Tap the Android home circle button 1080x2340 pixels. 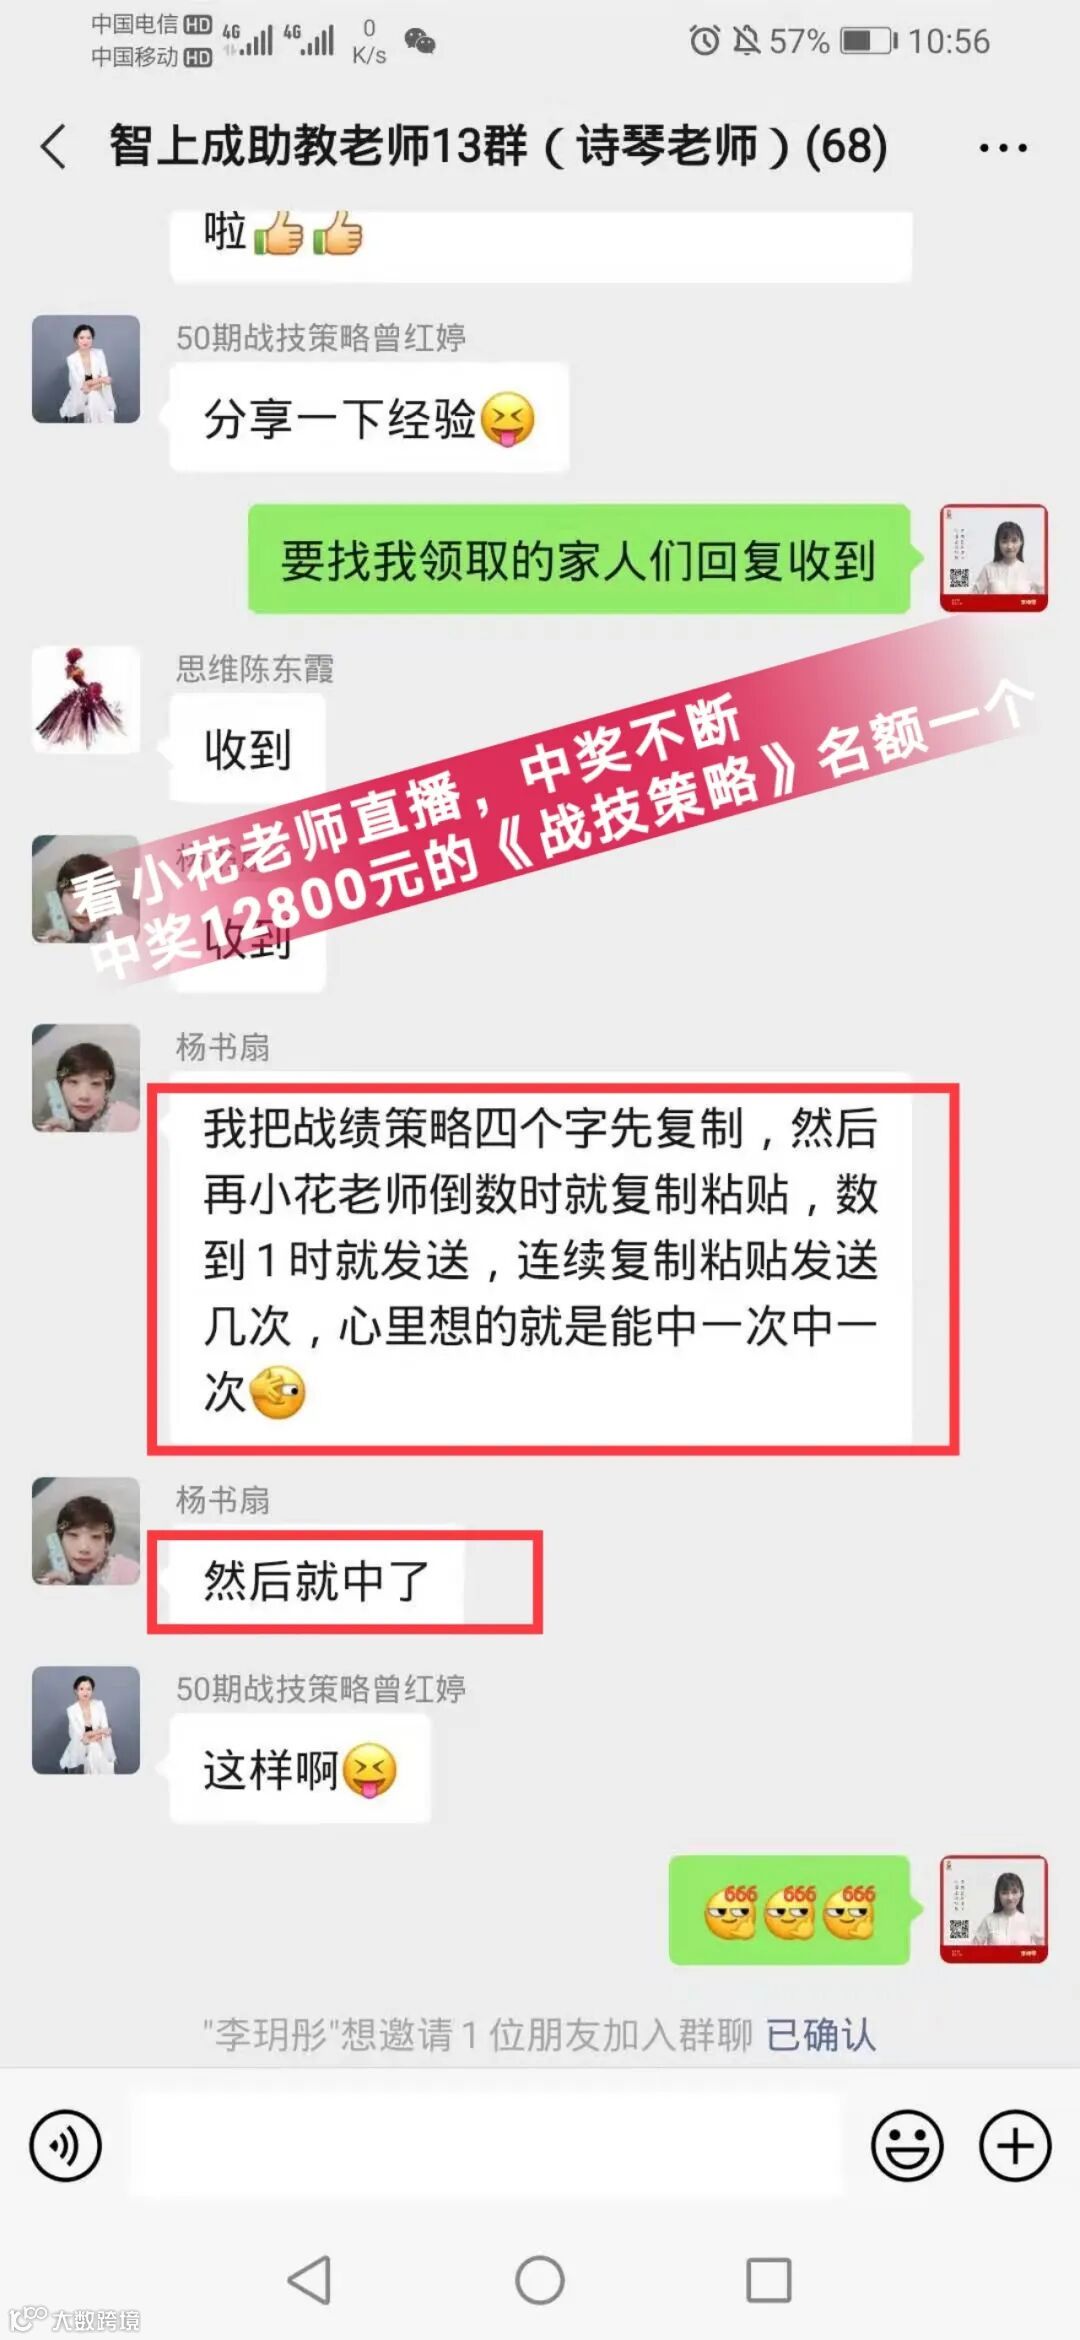tap(540, 2280)
